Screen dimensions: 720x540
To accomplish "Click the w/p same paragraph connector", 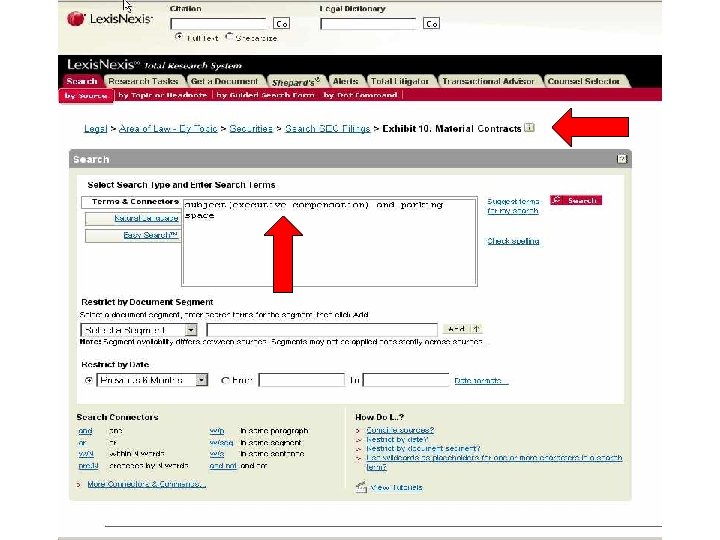I will point(217,431).
